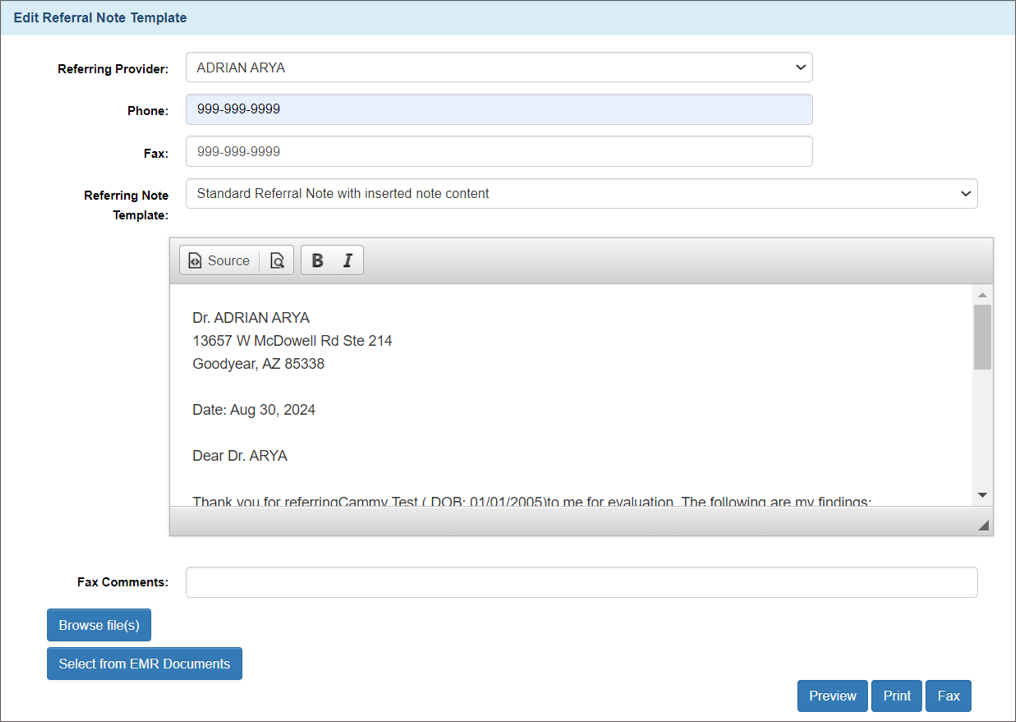Click the Print button
Viewport: 1016px width, 722px height.
[x=896, y=696]
